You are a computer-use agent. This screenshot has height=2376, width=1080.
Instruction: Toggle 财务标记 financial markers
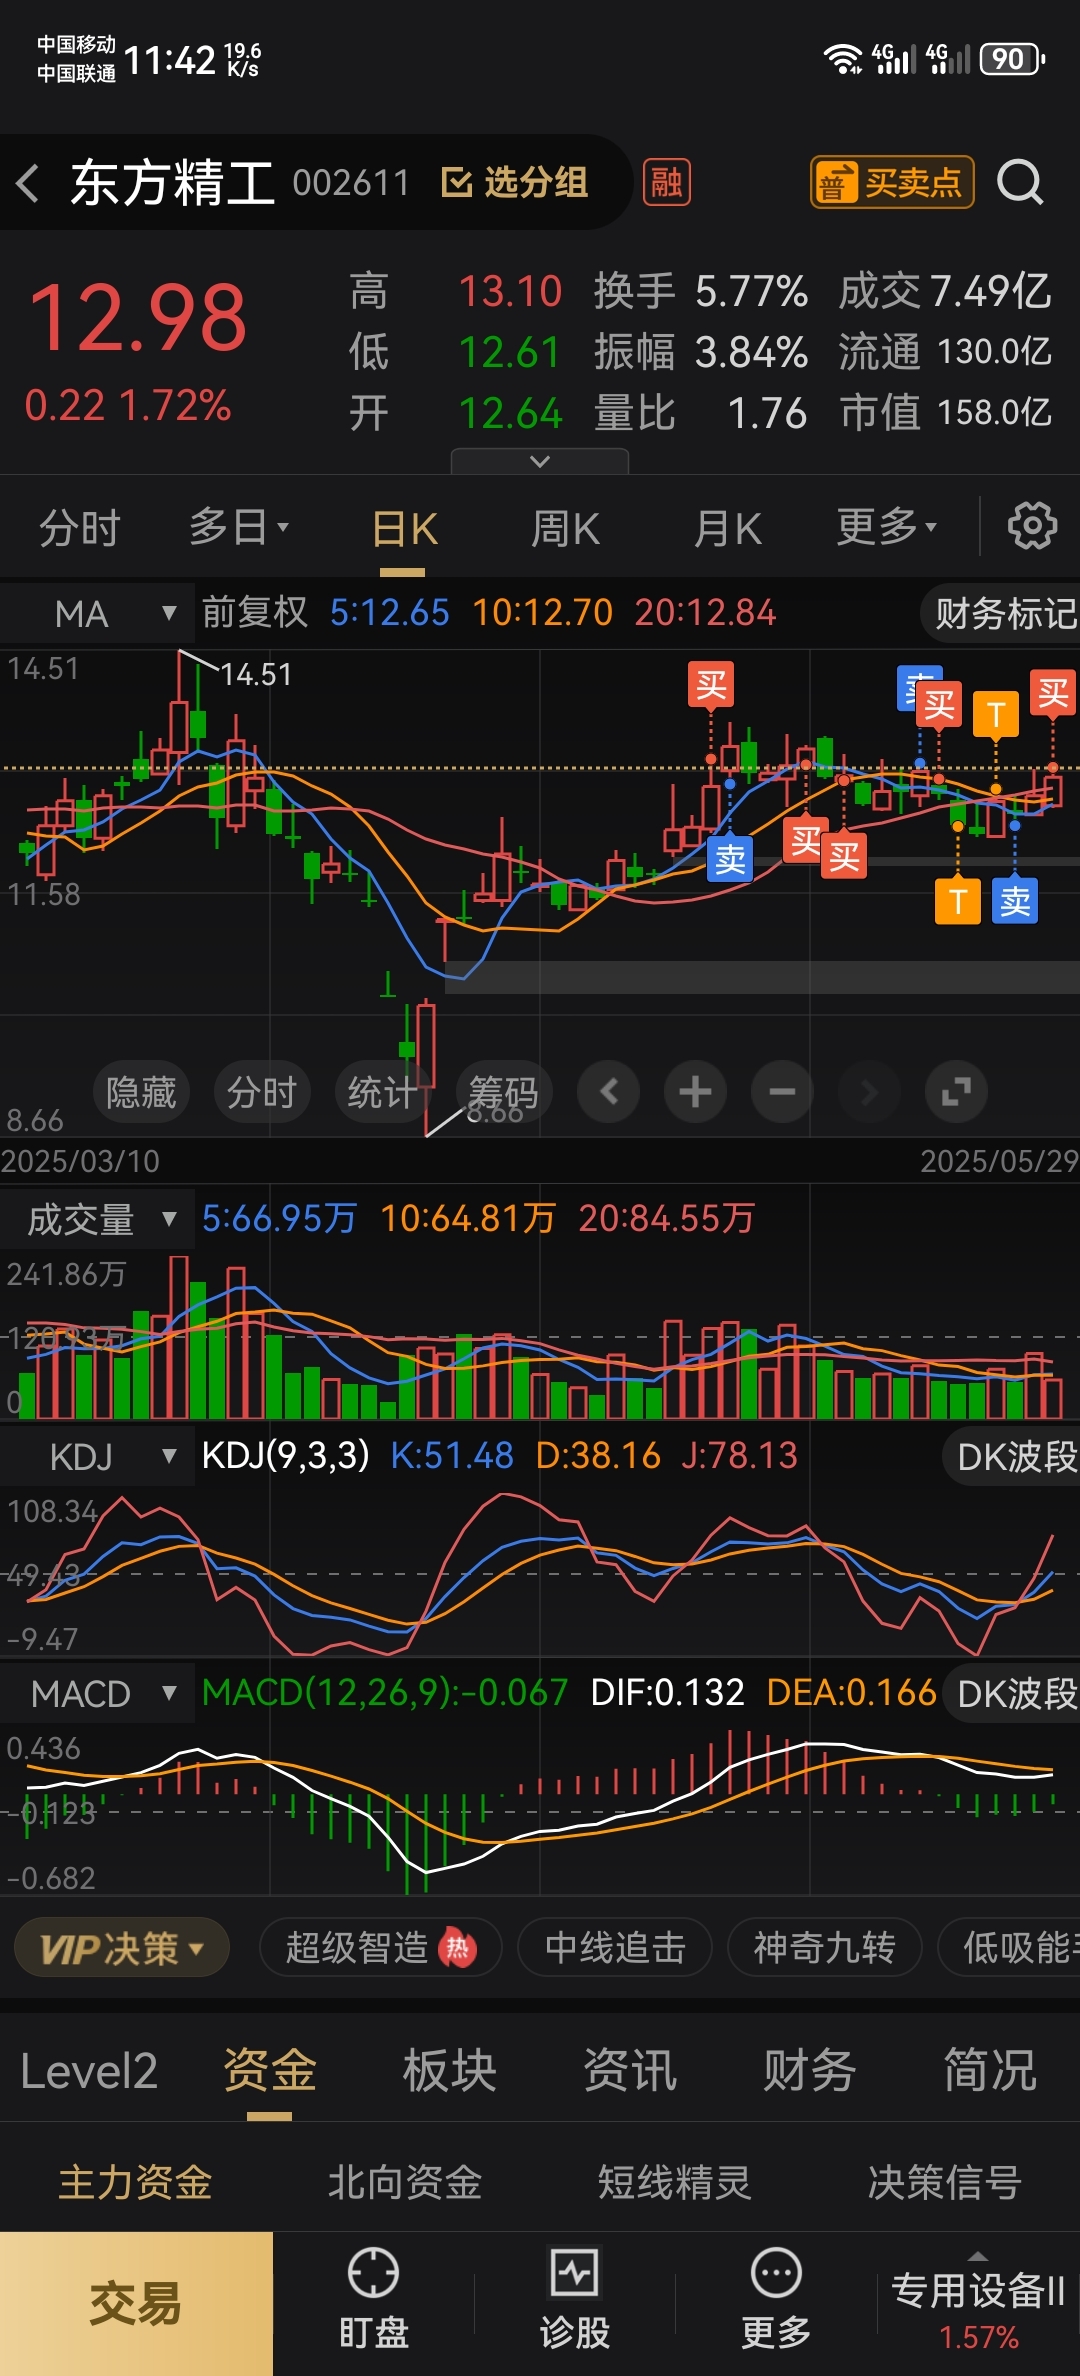pos(1002,613)
